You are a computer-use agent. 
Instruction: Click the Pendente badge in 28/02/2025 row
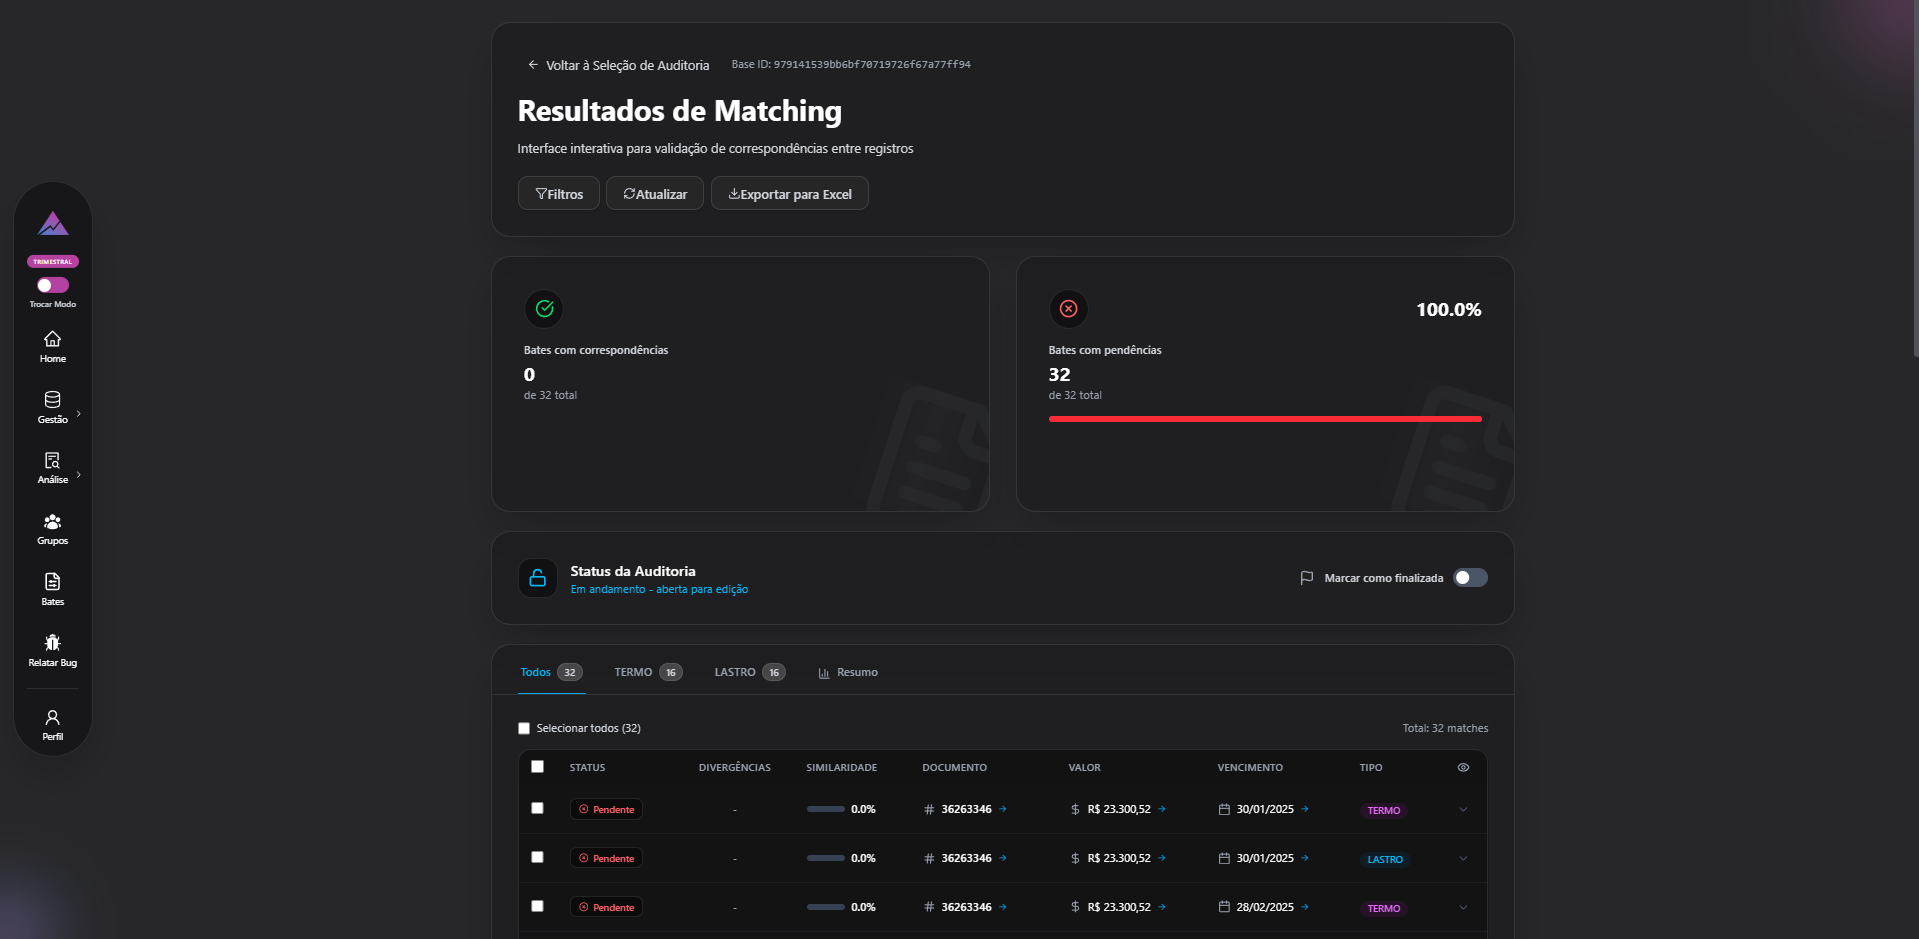[x=606, y=907]
